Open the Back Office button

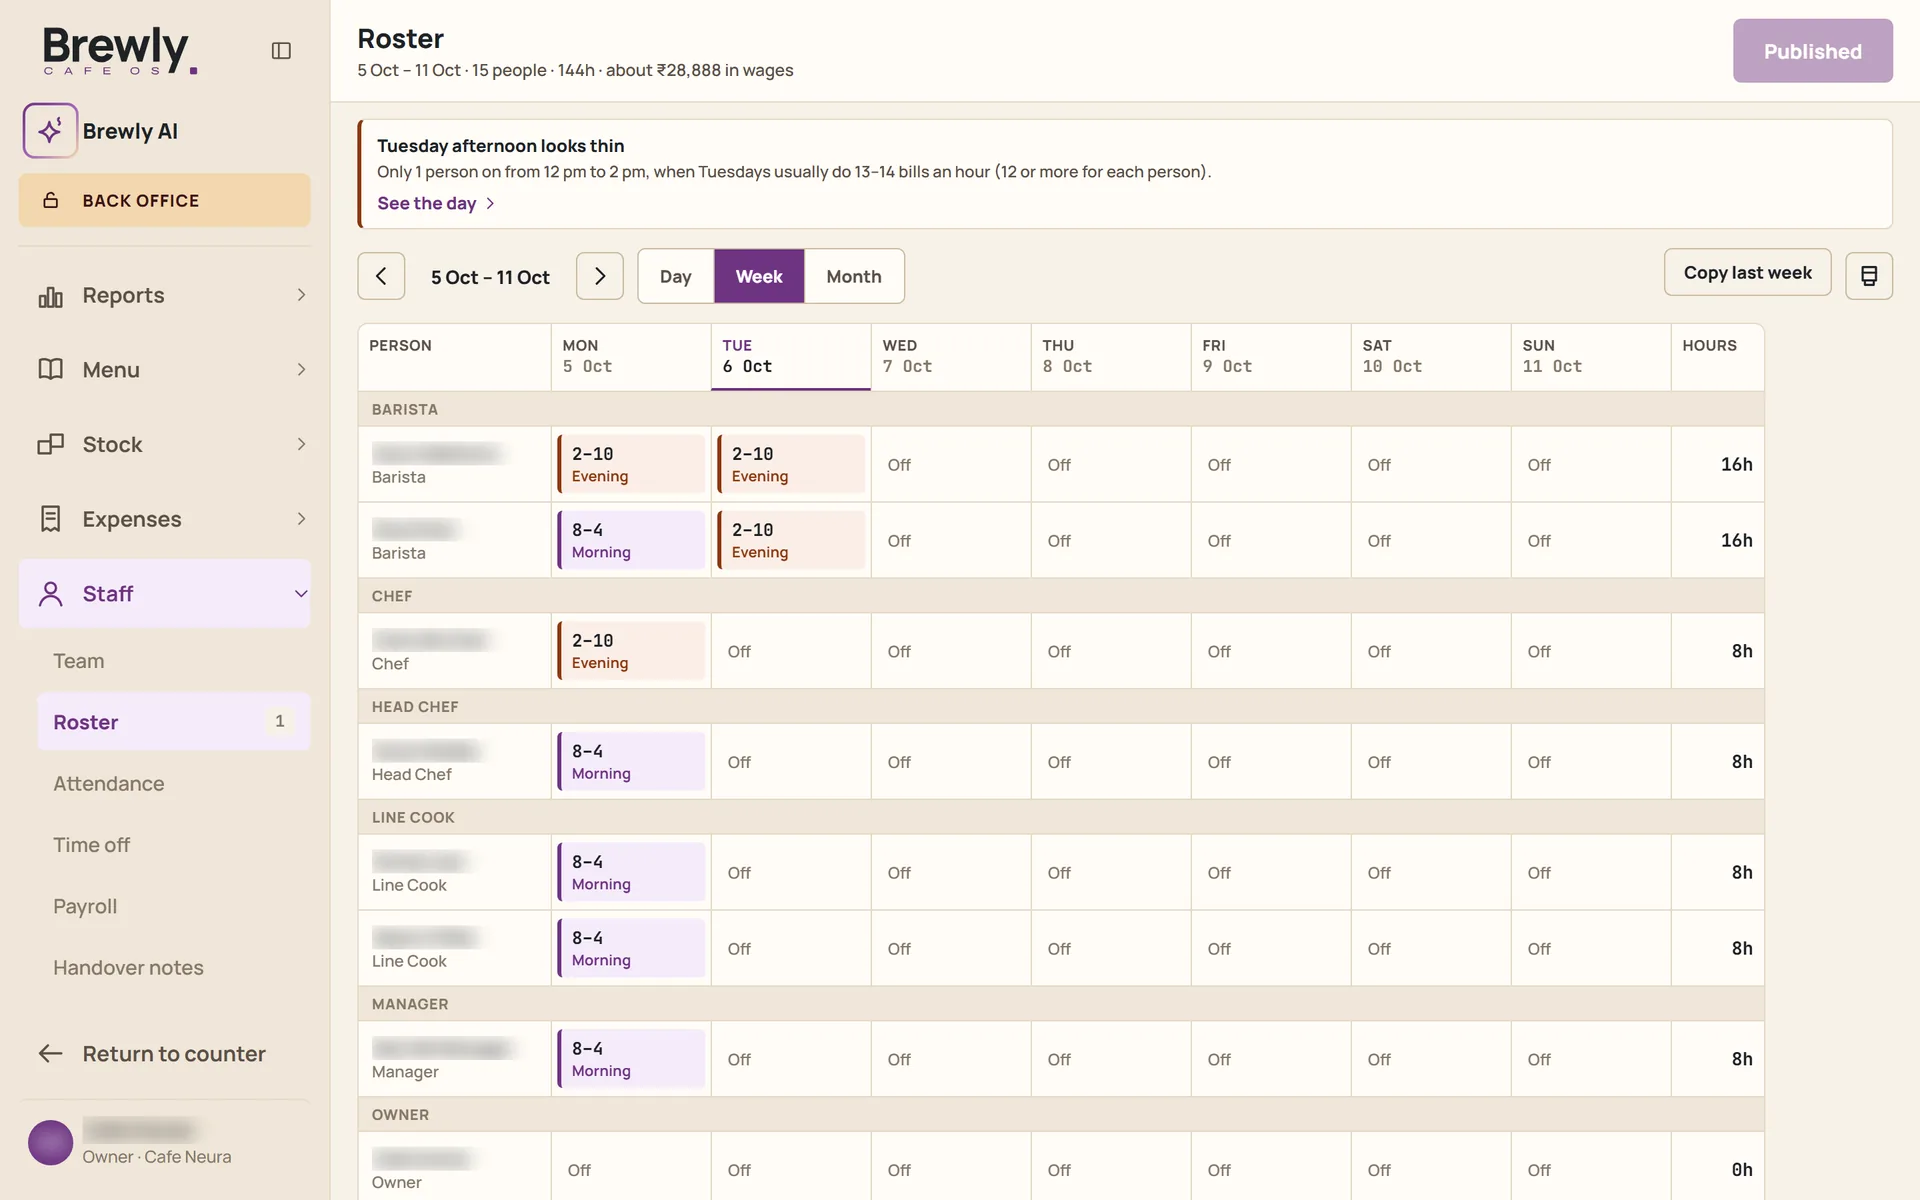click(165, 200)
